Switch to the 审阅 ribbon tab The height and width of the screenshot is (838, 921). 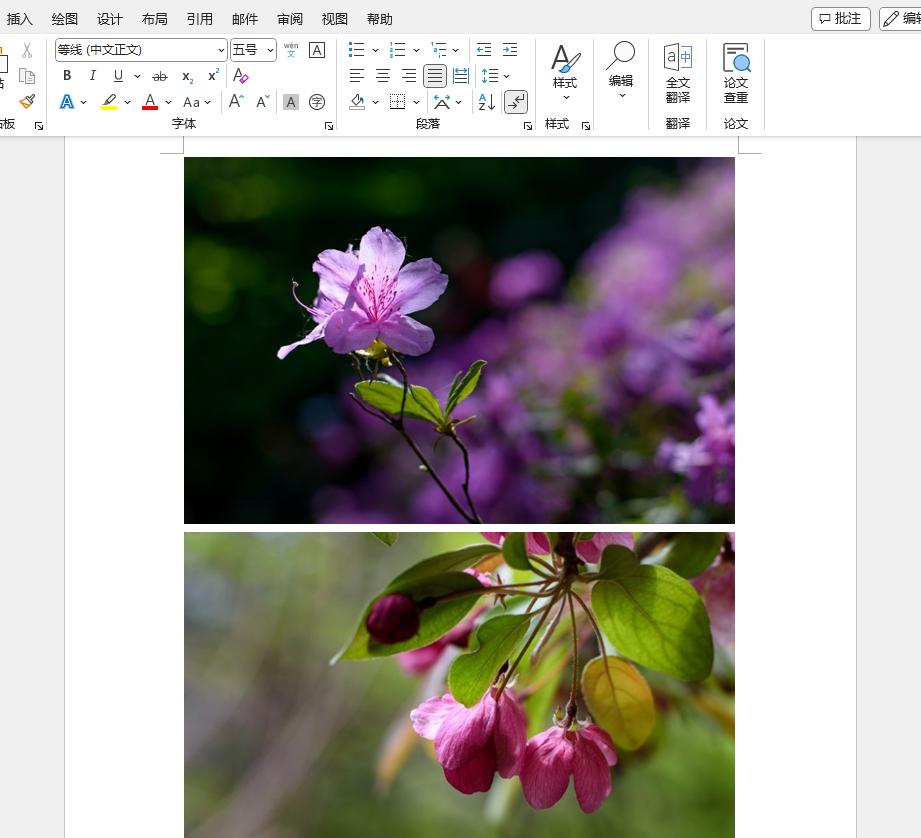[x=290, y=19]
